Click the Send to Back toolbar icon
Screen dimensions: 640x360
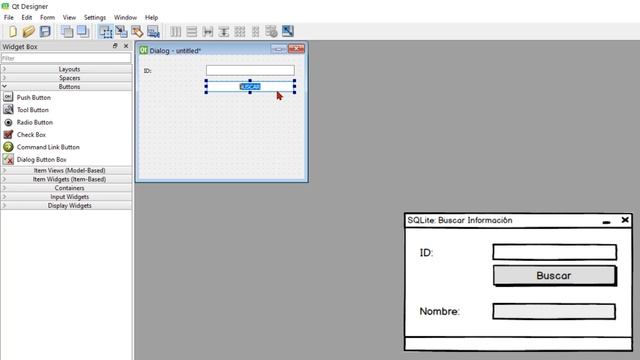tap(67, 31)
